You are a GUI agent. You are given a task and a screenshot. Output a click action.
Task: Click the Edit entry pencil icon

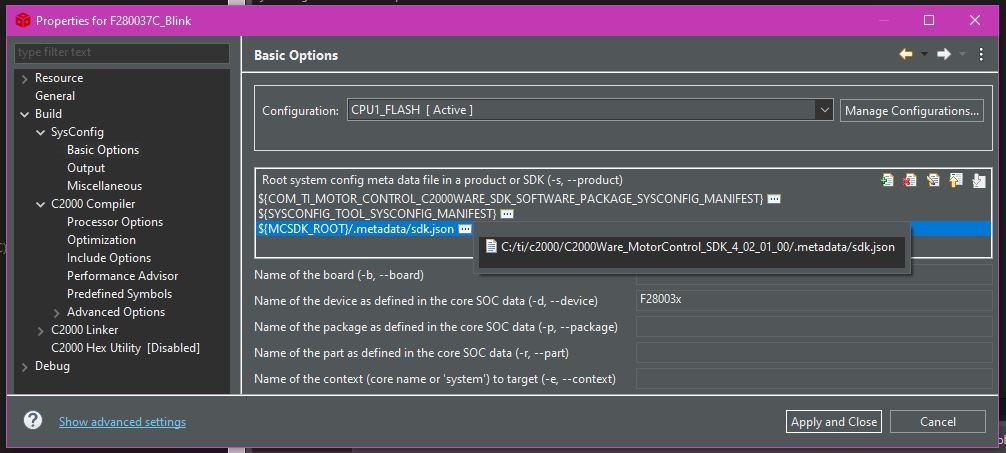[x=933, y=180]
